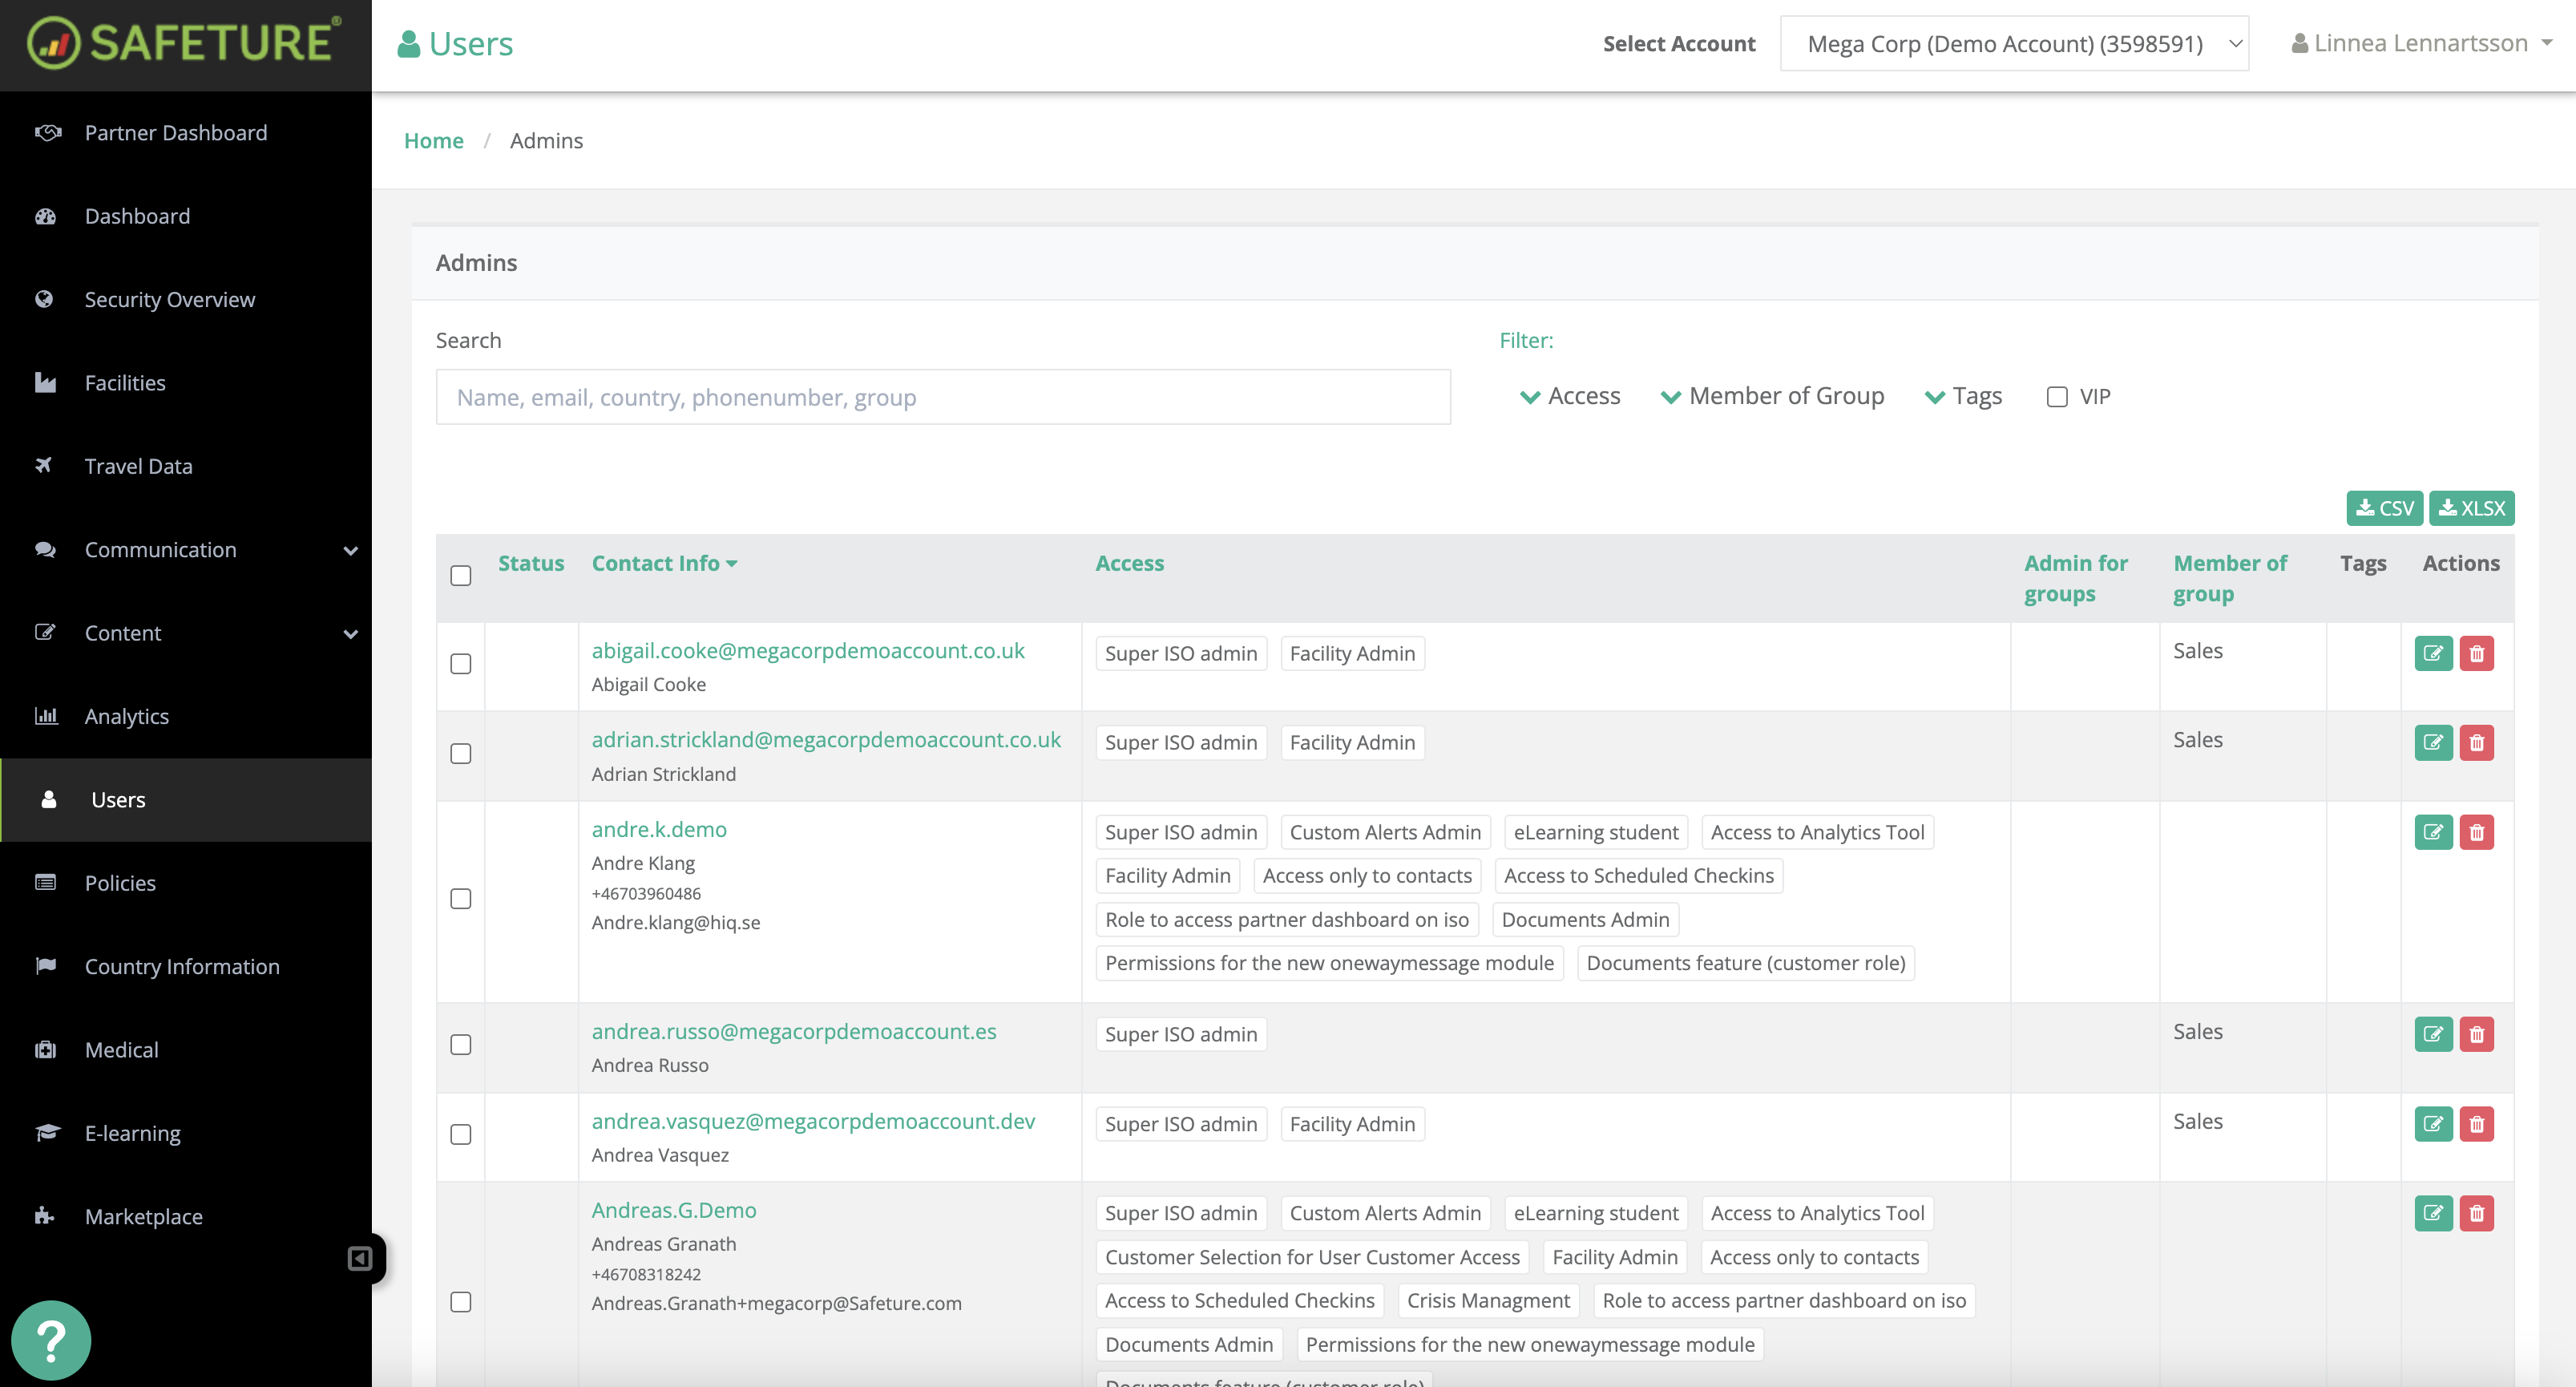Check the select-all checkbox in the header
This screenshot has height=1387, width=2576.
(x=461, y=576)
